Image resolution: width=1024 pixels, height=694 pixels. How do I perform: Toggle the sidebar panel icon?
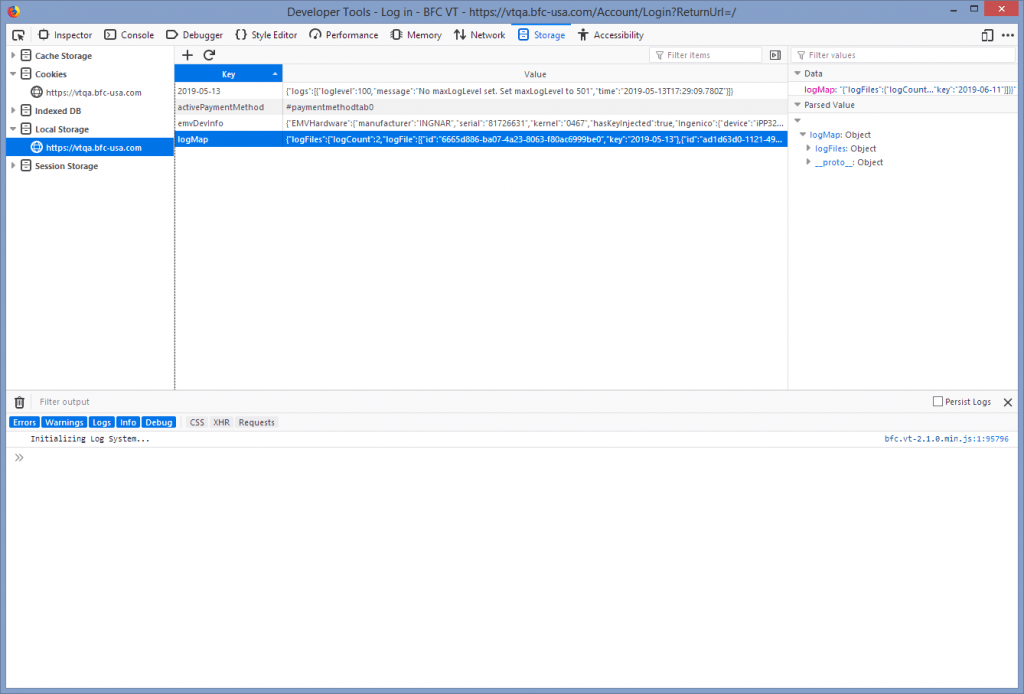(775, 55)
